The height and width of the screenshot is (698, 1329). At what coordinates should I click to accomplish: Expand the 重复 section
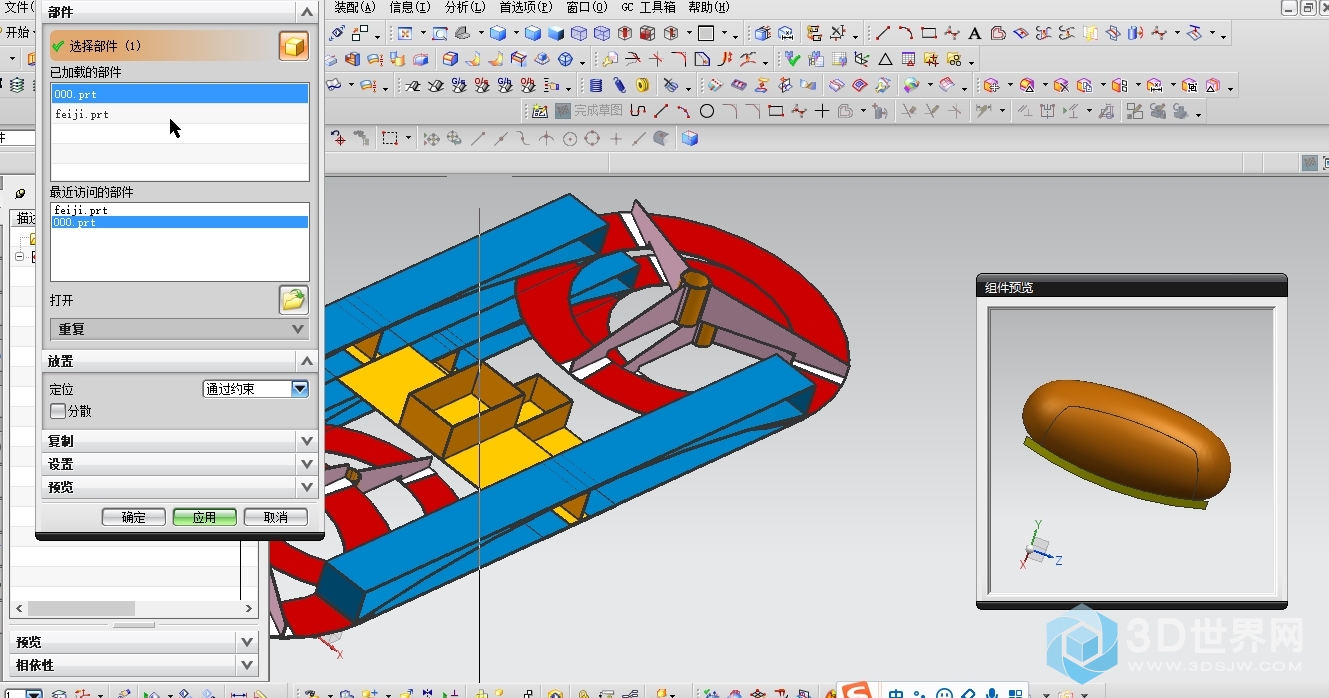(x=180, y=329)
